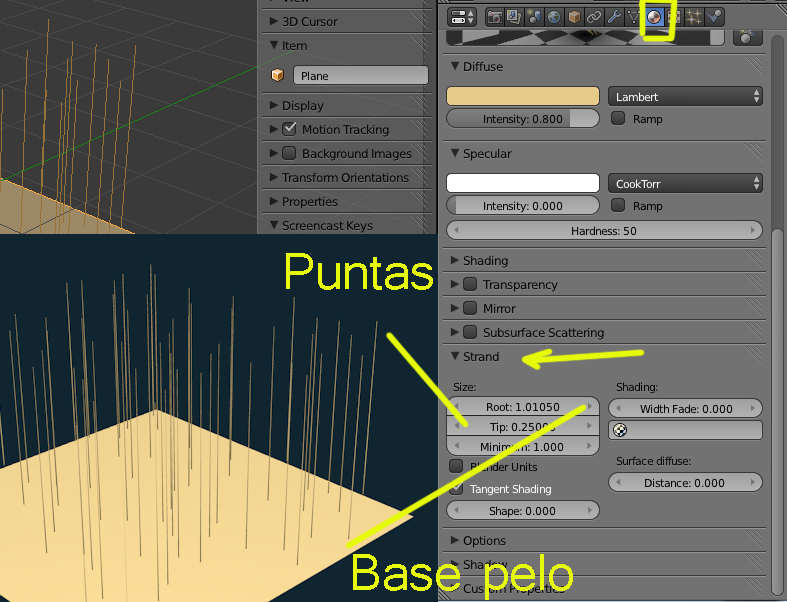This screenshot has height=602, width=787.
Task: Increase Hardness with its right arrow
Action: [752, 230]
